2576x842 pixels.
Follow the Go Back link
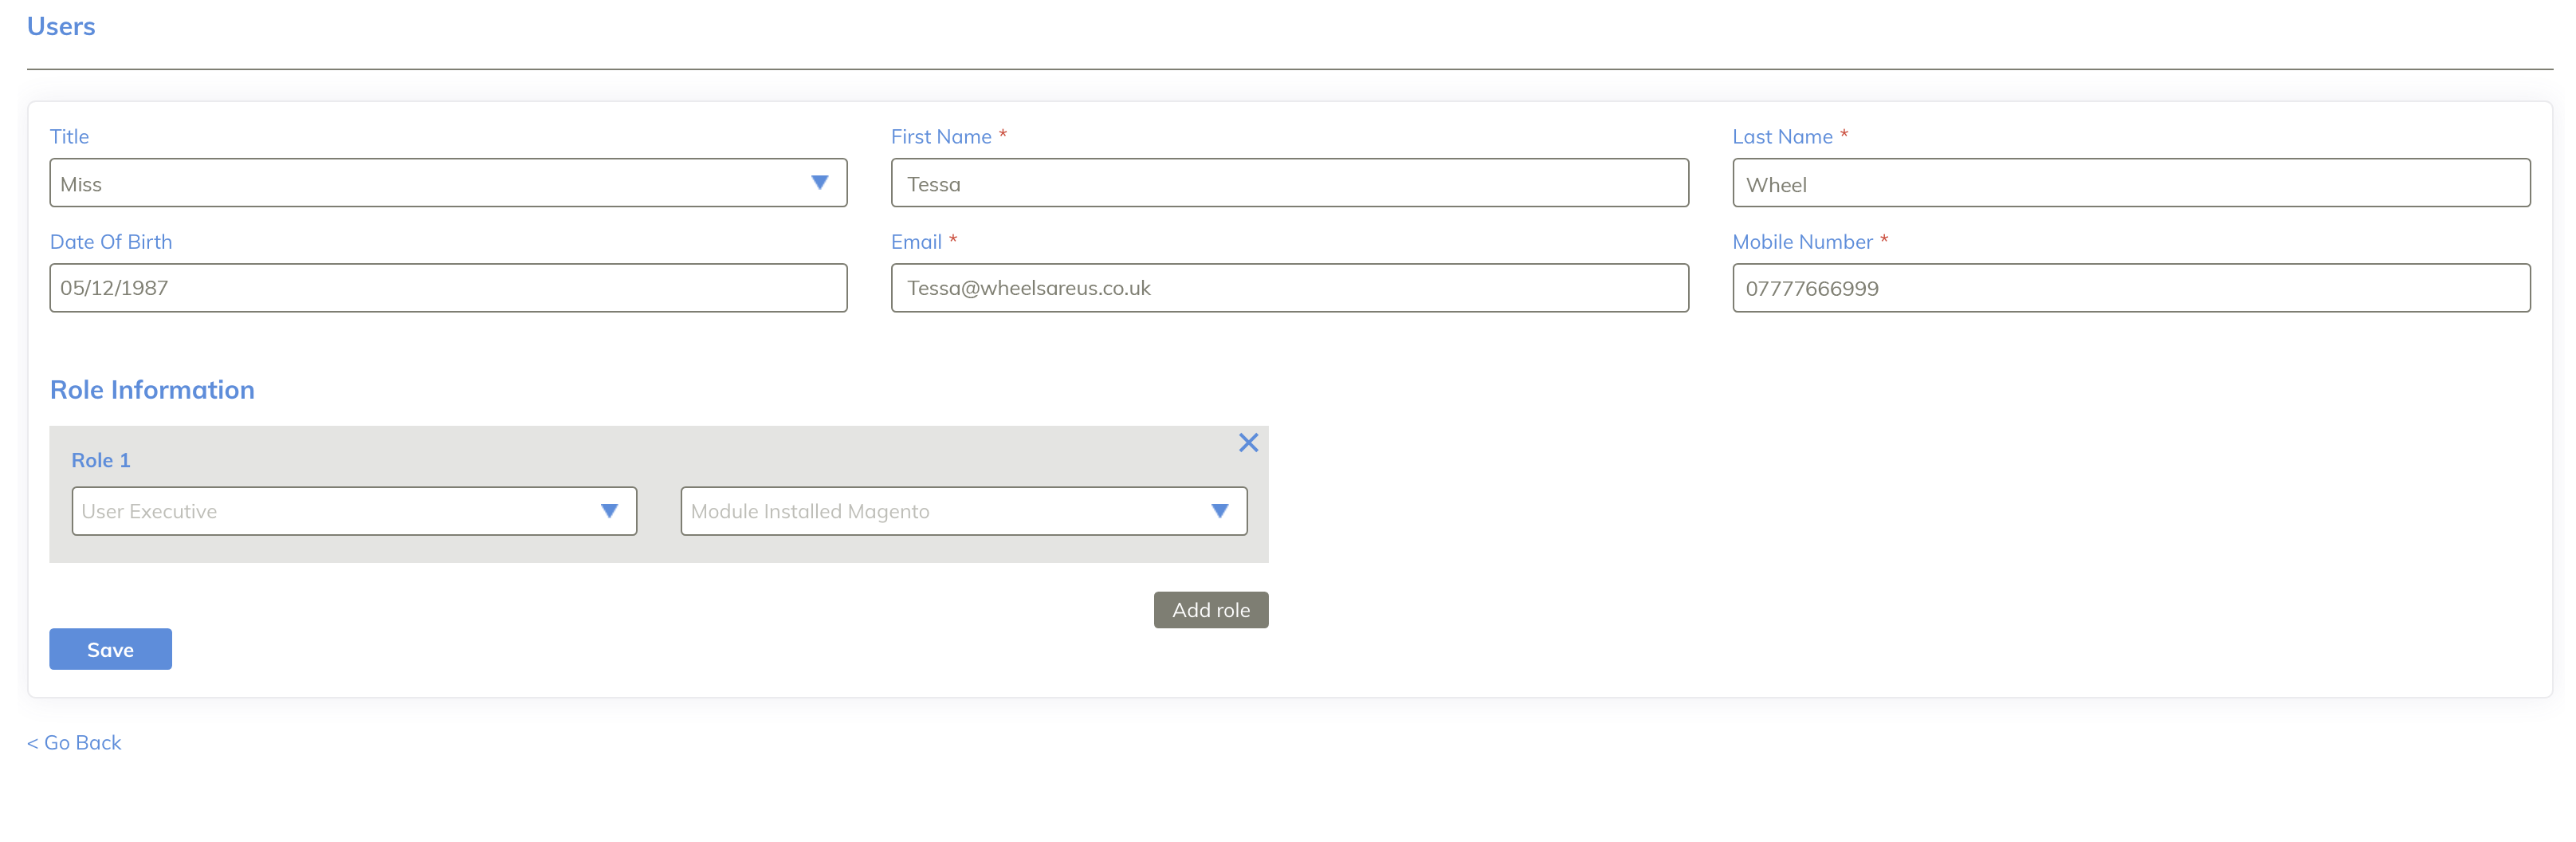[74, 743]
